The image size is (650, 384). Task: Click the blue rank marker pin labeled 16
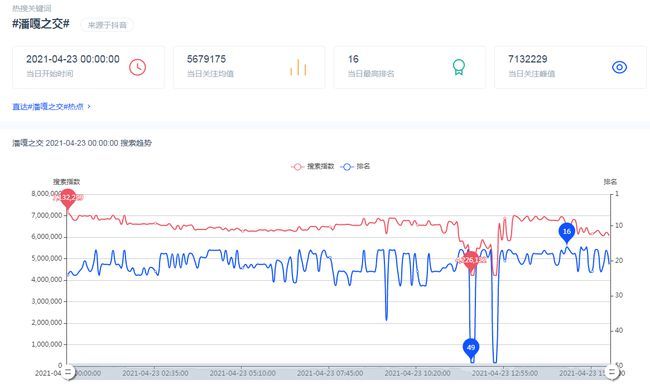(x=567, y=232)
